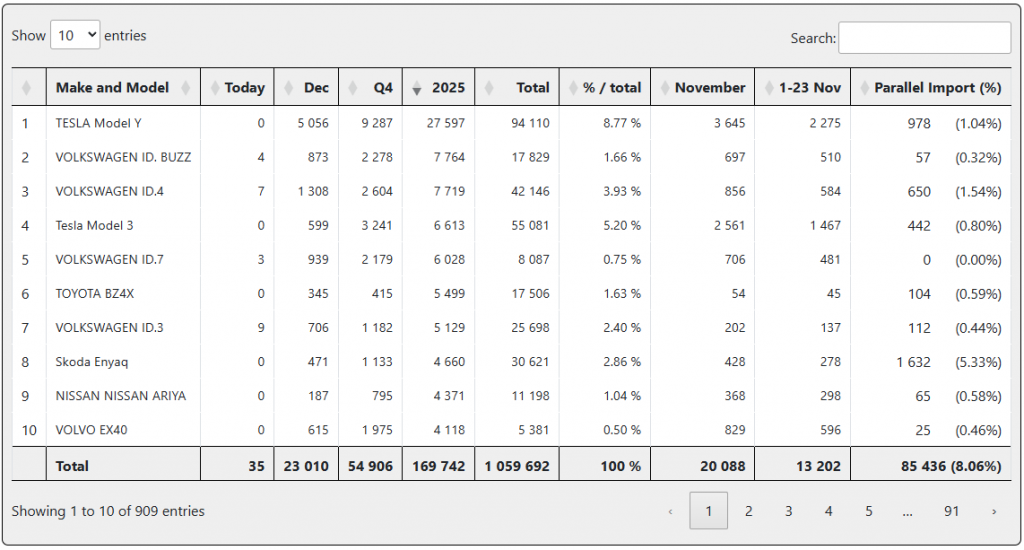The height and width of the screenshot is (550, 1024).
Task: Click the Search input field
Action: click(924, 38)
